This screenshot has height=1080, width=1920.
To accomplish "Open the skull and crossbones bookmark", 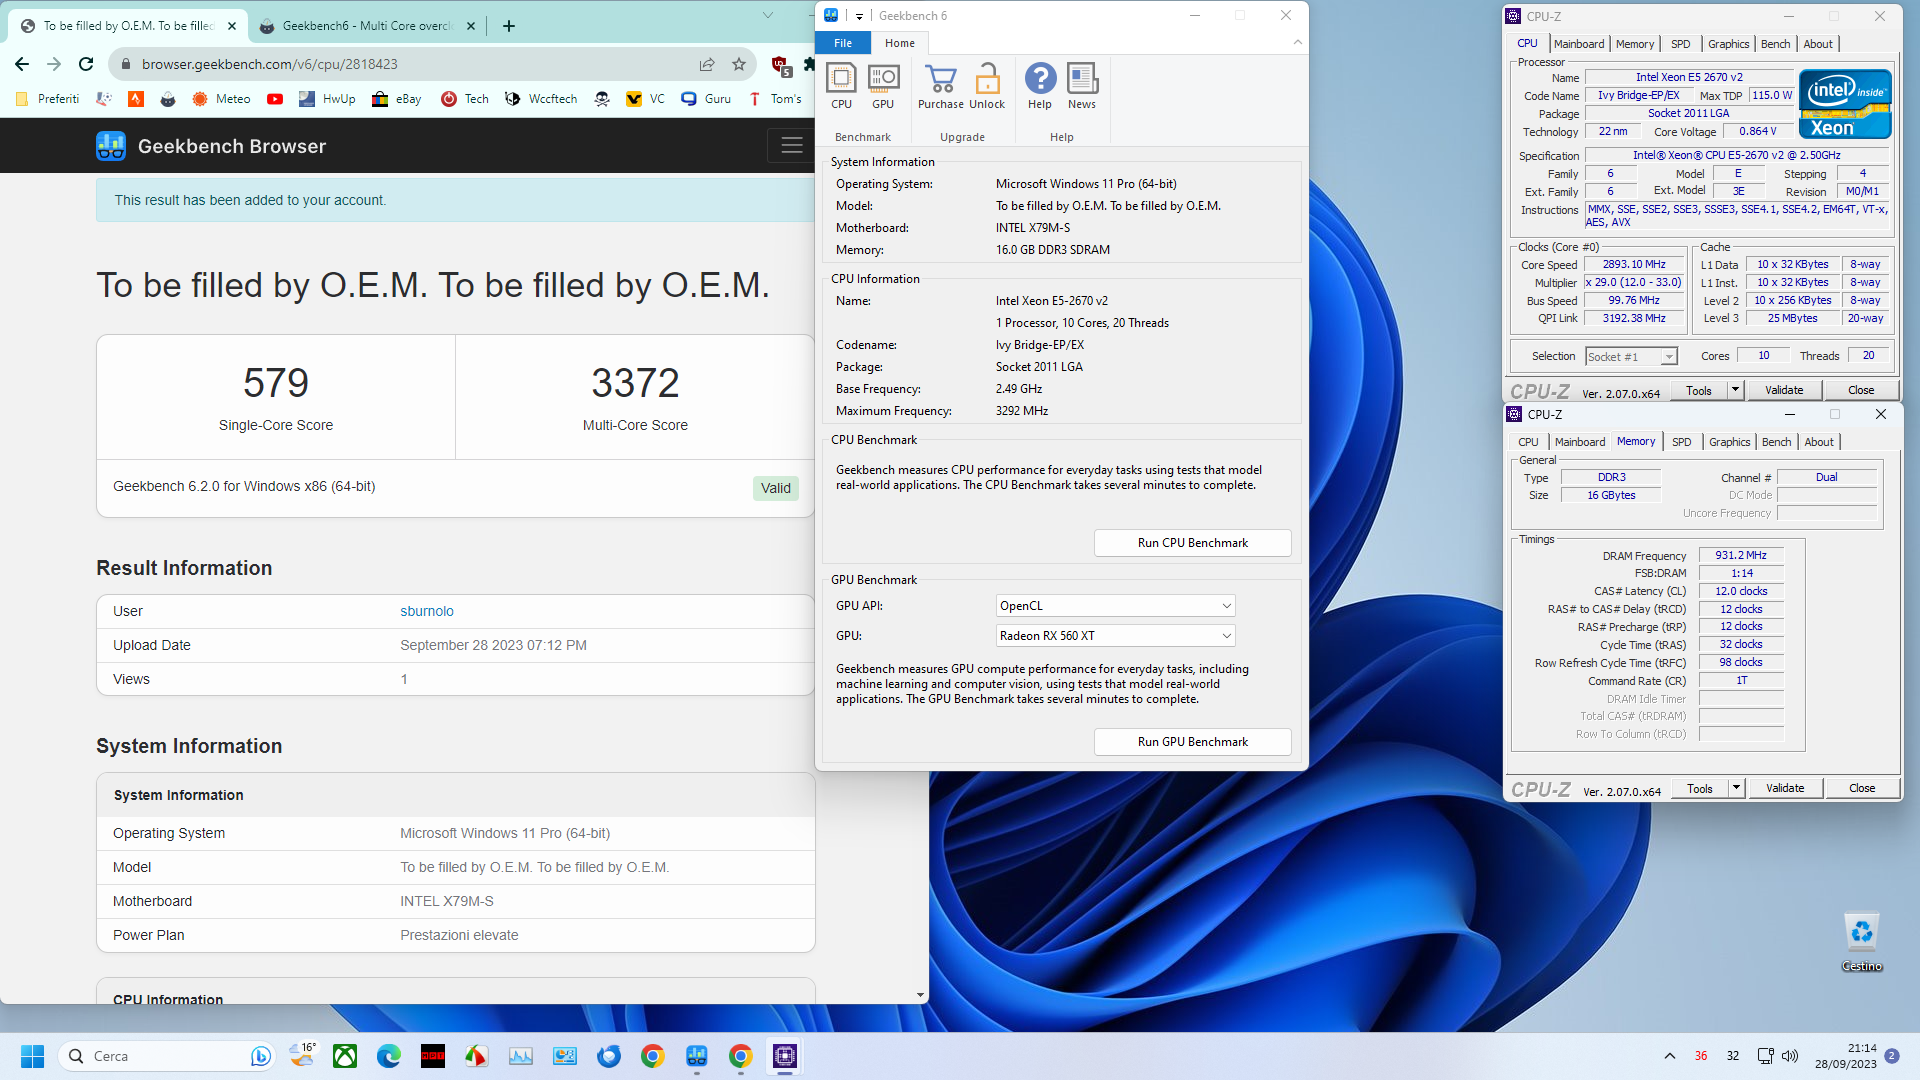I will 602,99.
